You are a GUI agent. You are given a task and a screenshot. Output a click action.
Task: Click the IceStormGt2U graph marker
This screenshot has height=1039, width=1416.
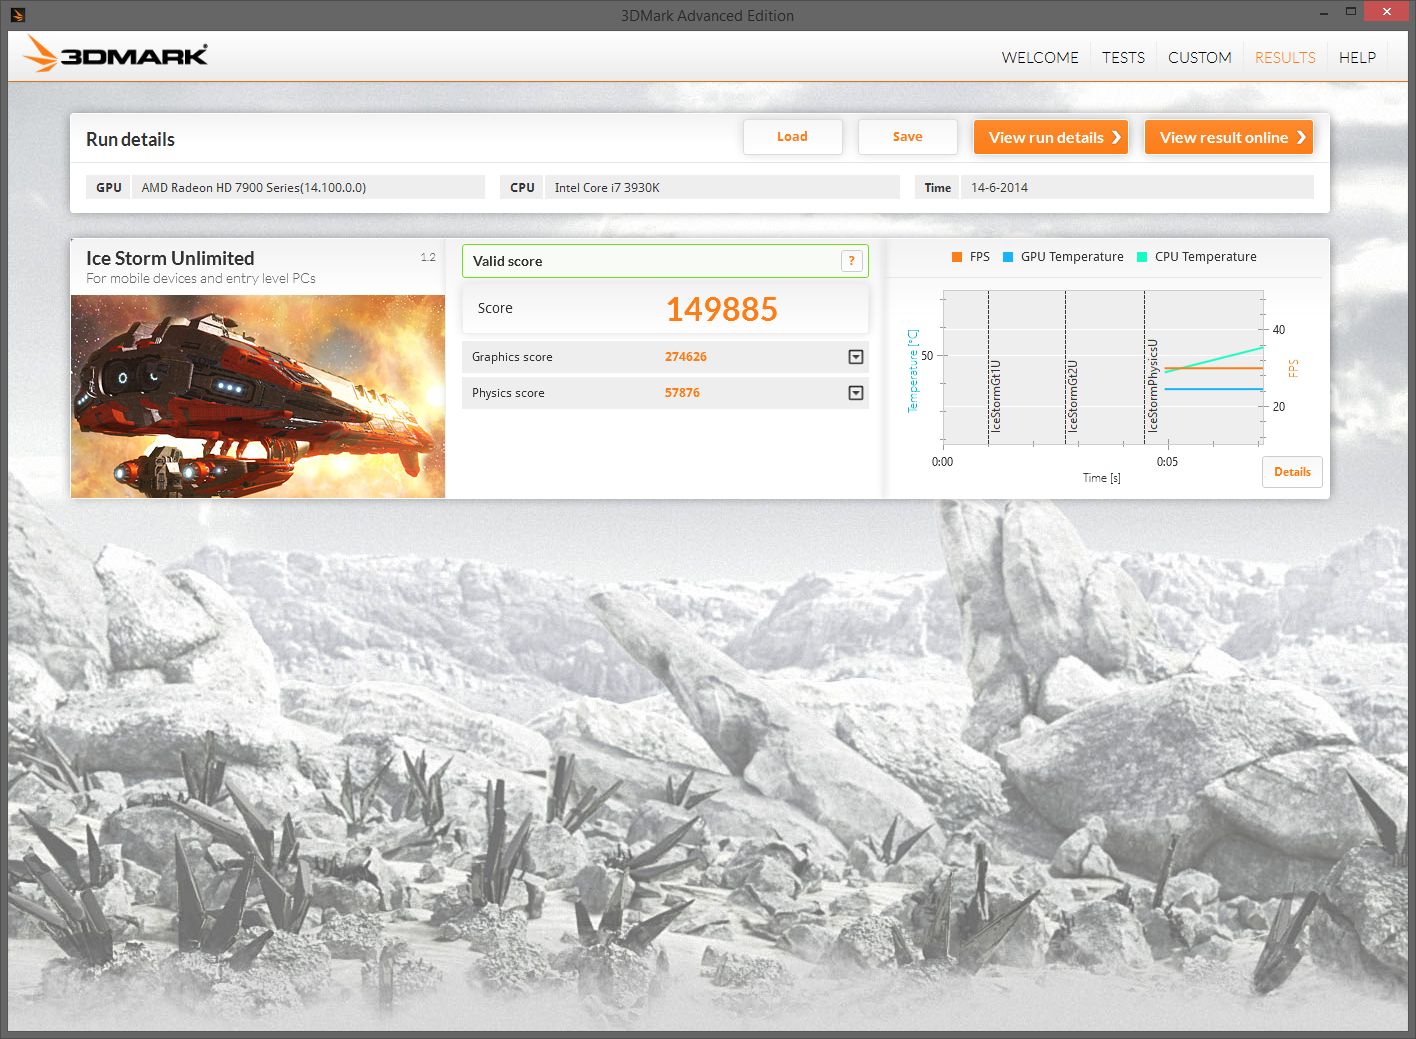click(x=1073, y=396)
